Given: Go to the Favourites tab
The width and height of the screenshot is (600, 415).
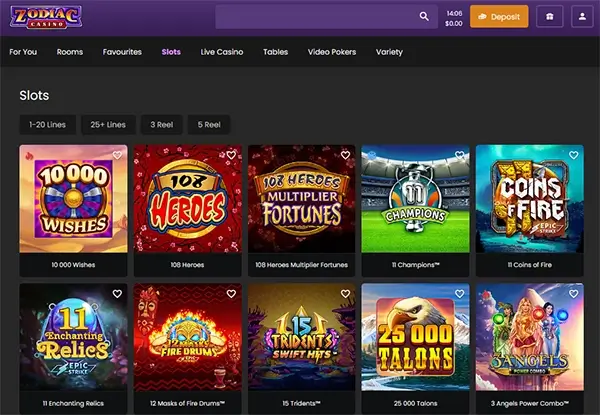Looking at the screenshot, I should coord(122,52).
